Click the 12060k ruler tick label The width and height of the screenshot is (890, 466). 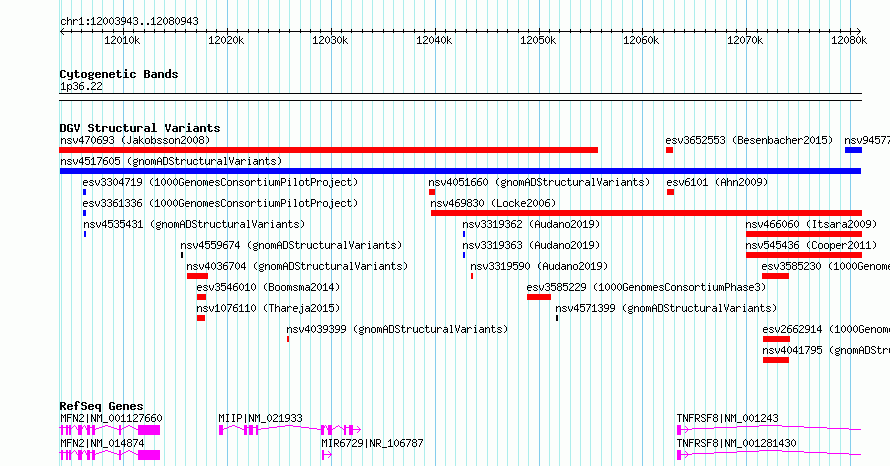(641, 40)
